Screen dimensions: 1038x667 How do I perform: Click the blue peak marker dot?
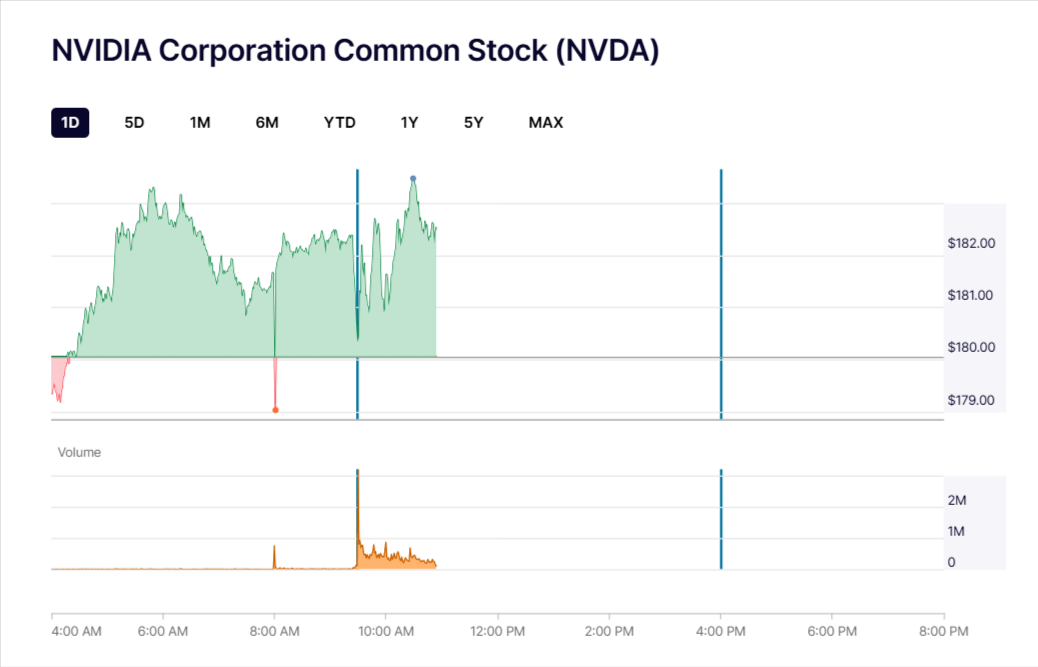[x=412, y=178]
